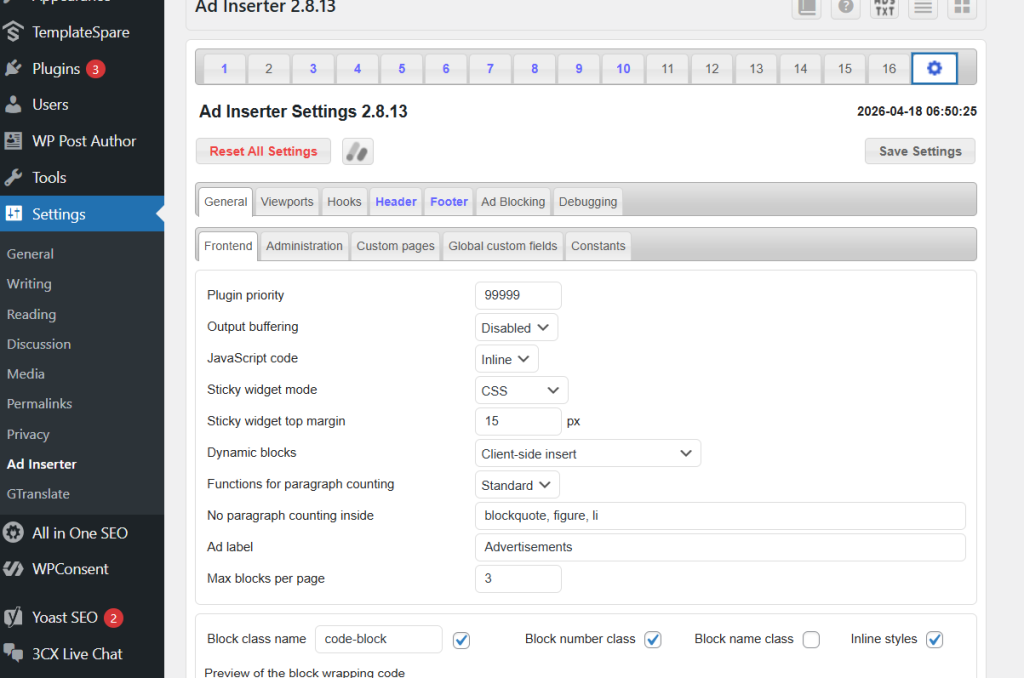
Task: Open the Output buffering dropdown
Action: point(516,328)
